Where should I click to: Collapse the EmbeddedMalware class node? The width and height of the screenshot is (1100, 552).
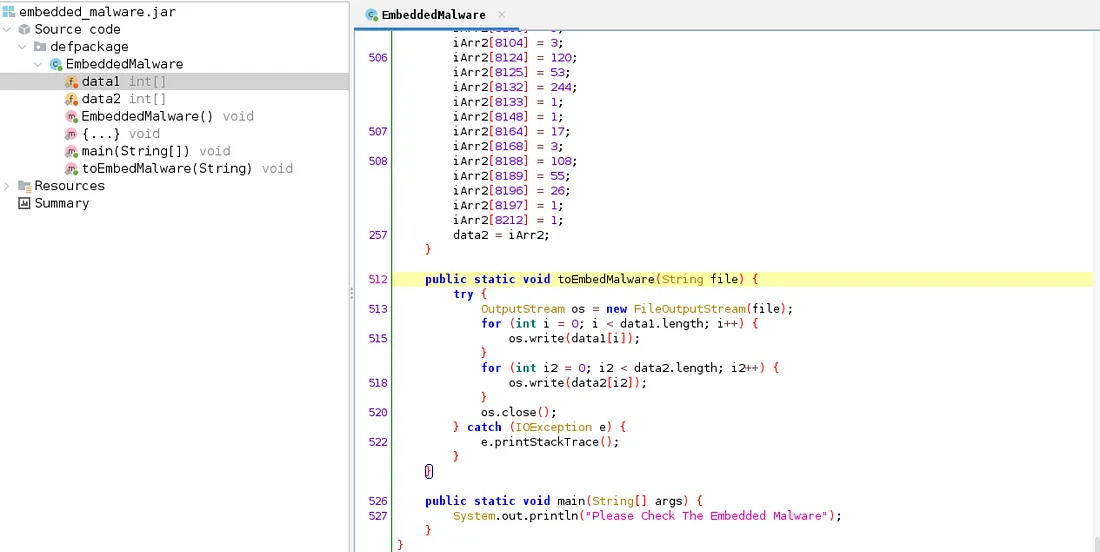point(39,65)
